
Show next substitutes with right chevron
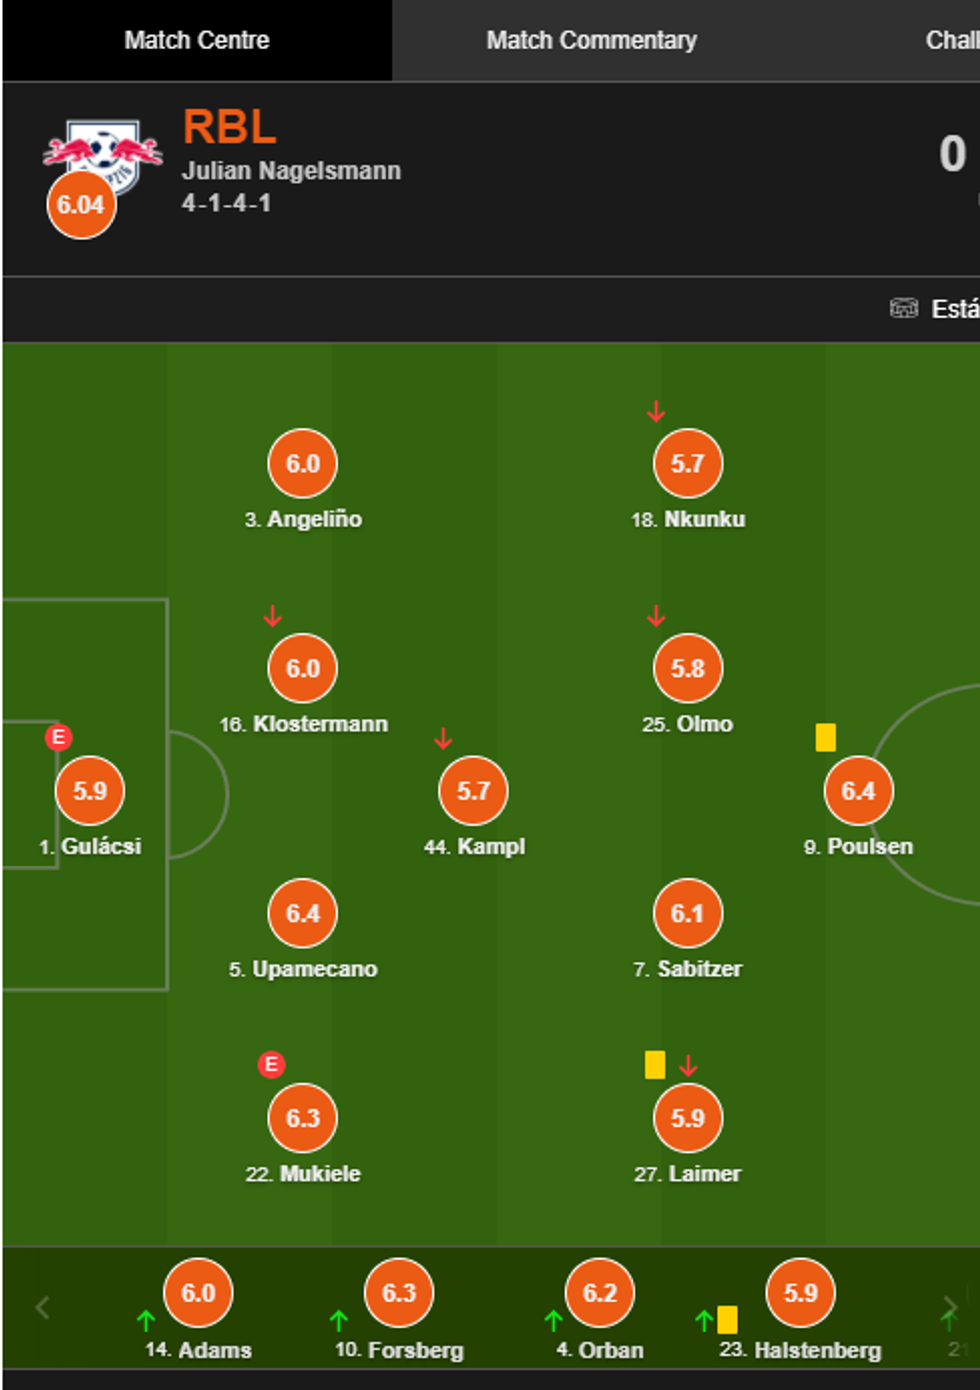(949, 1307)
